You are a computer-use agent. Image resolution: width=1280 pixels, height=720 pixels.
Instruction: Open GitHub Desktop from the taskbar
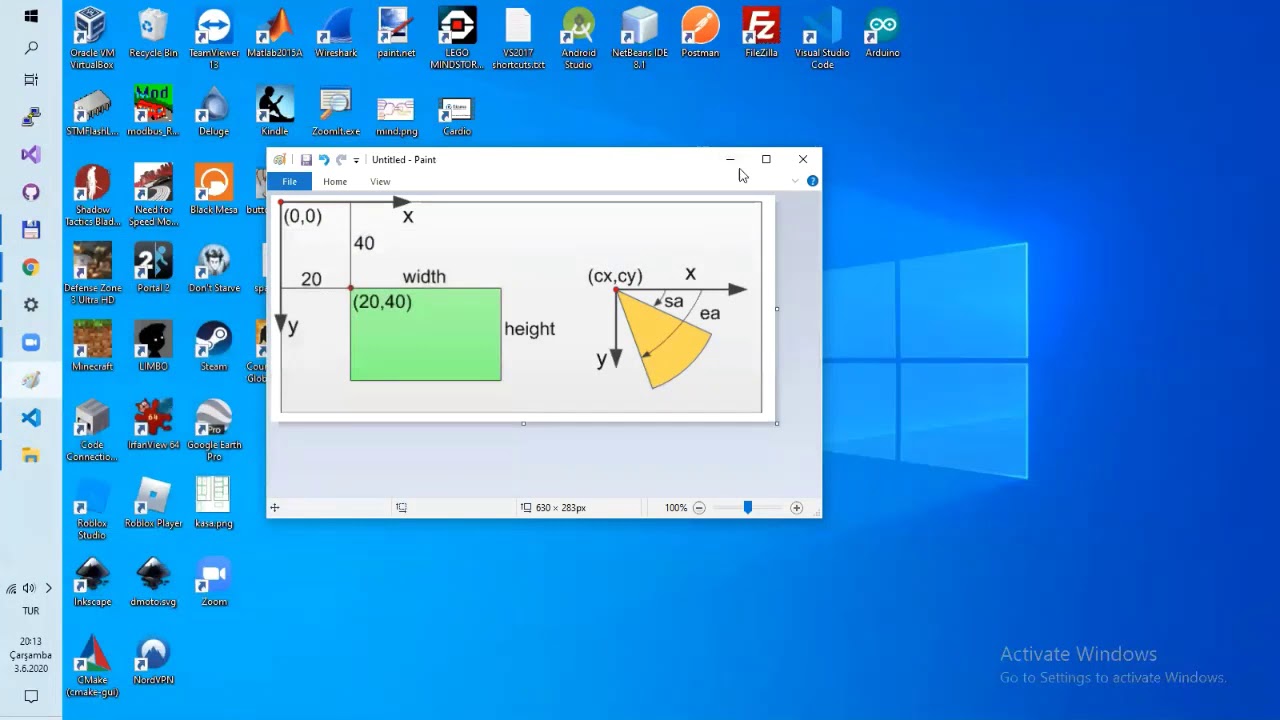(31, 192)
